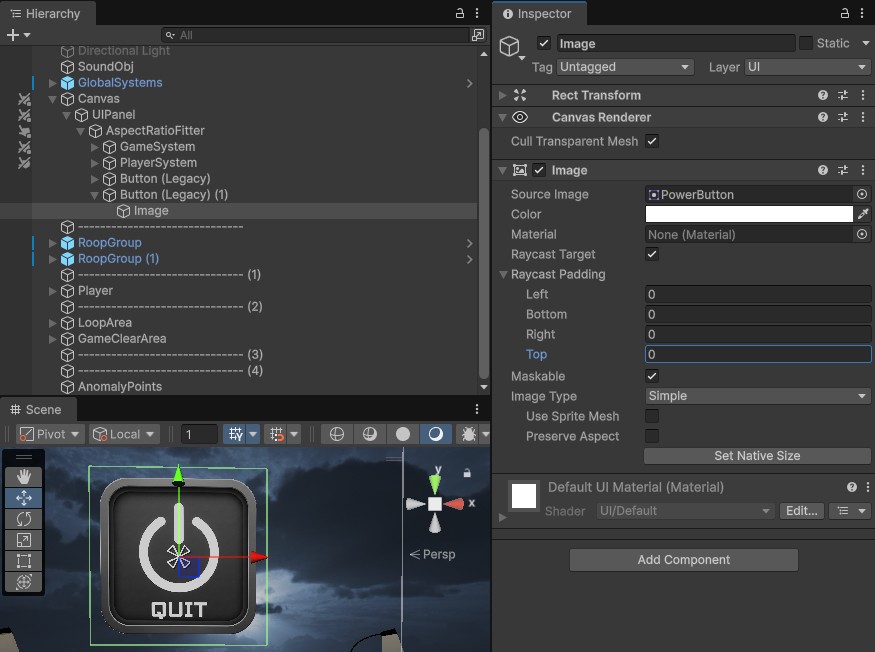Viewport: 875px width, 652px height.
Task: Select the Scale tool in Scene toolbar
Action: tap(24, 540)
